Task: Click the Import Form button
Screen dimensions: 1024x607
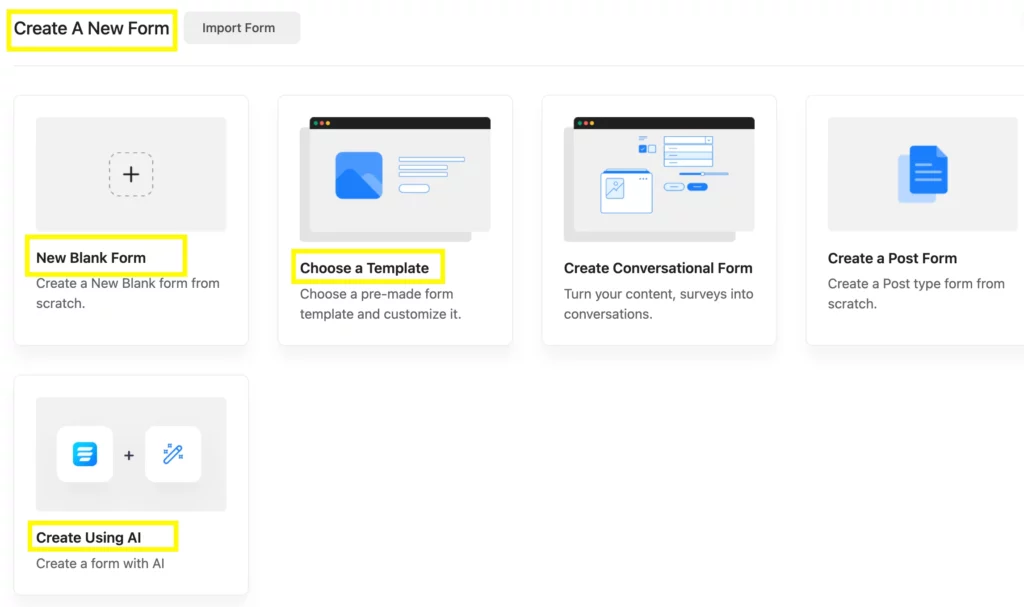Action: 239,28
